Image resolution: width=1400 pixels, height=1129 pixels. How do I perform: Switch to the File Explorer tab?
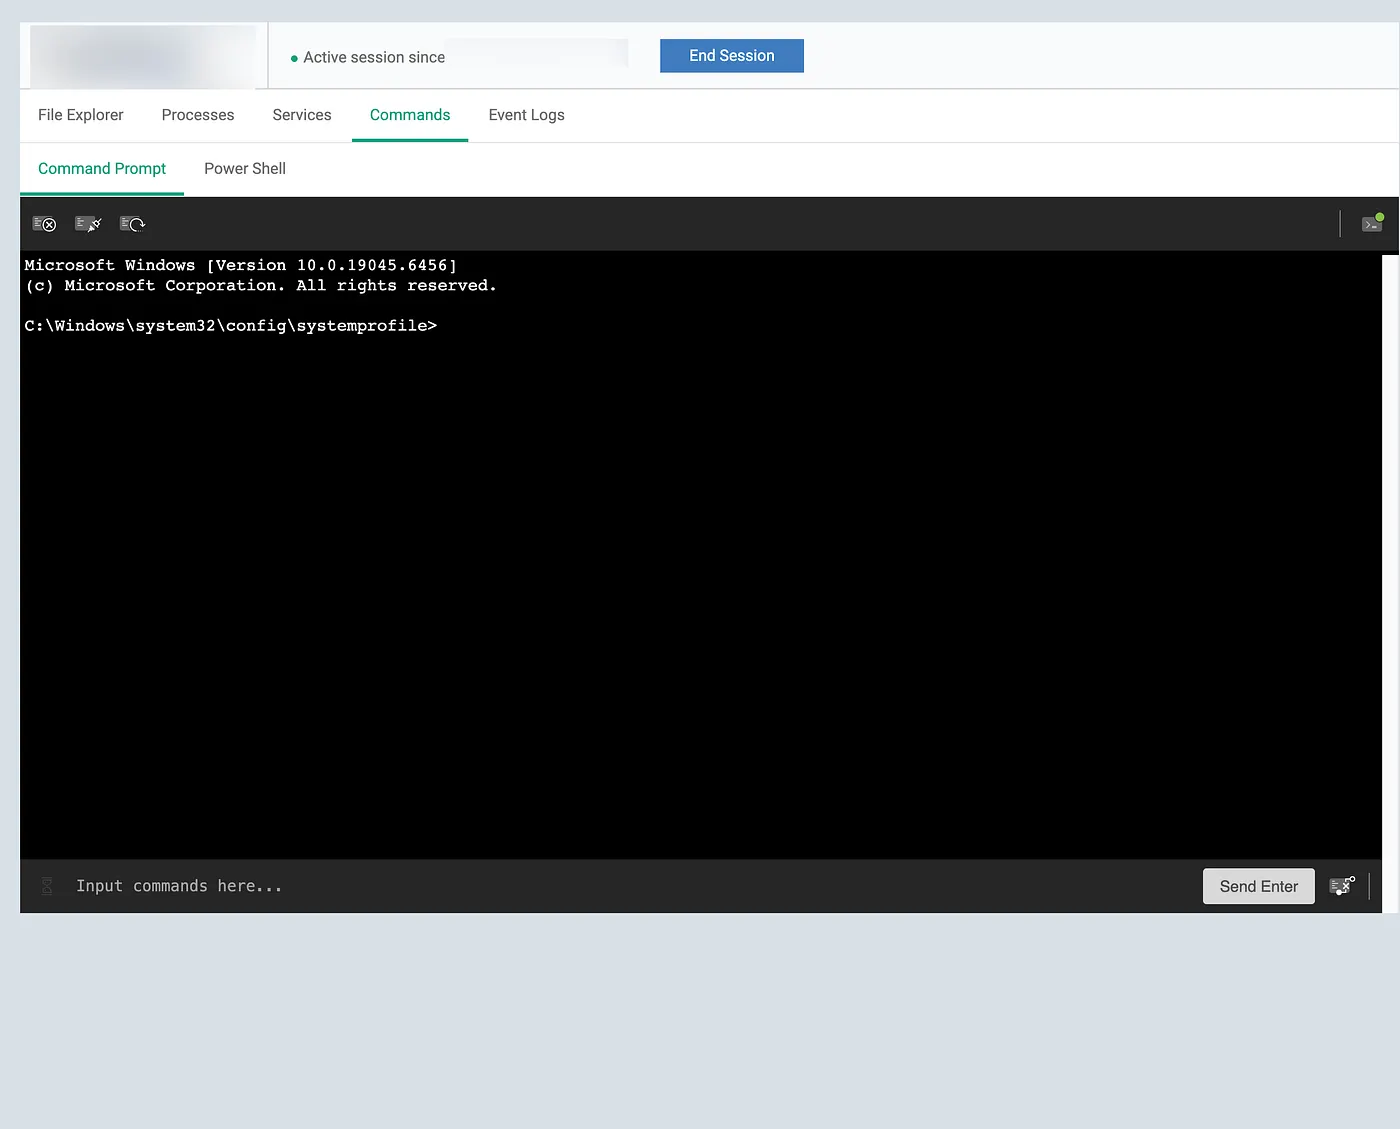(80, 115)
